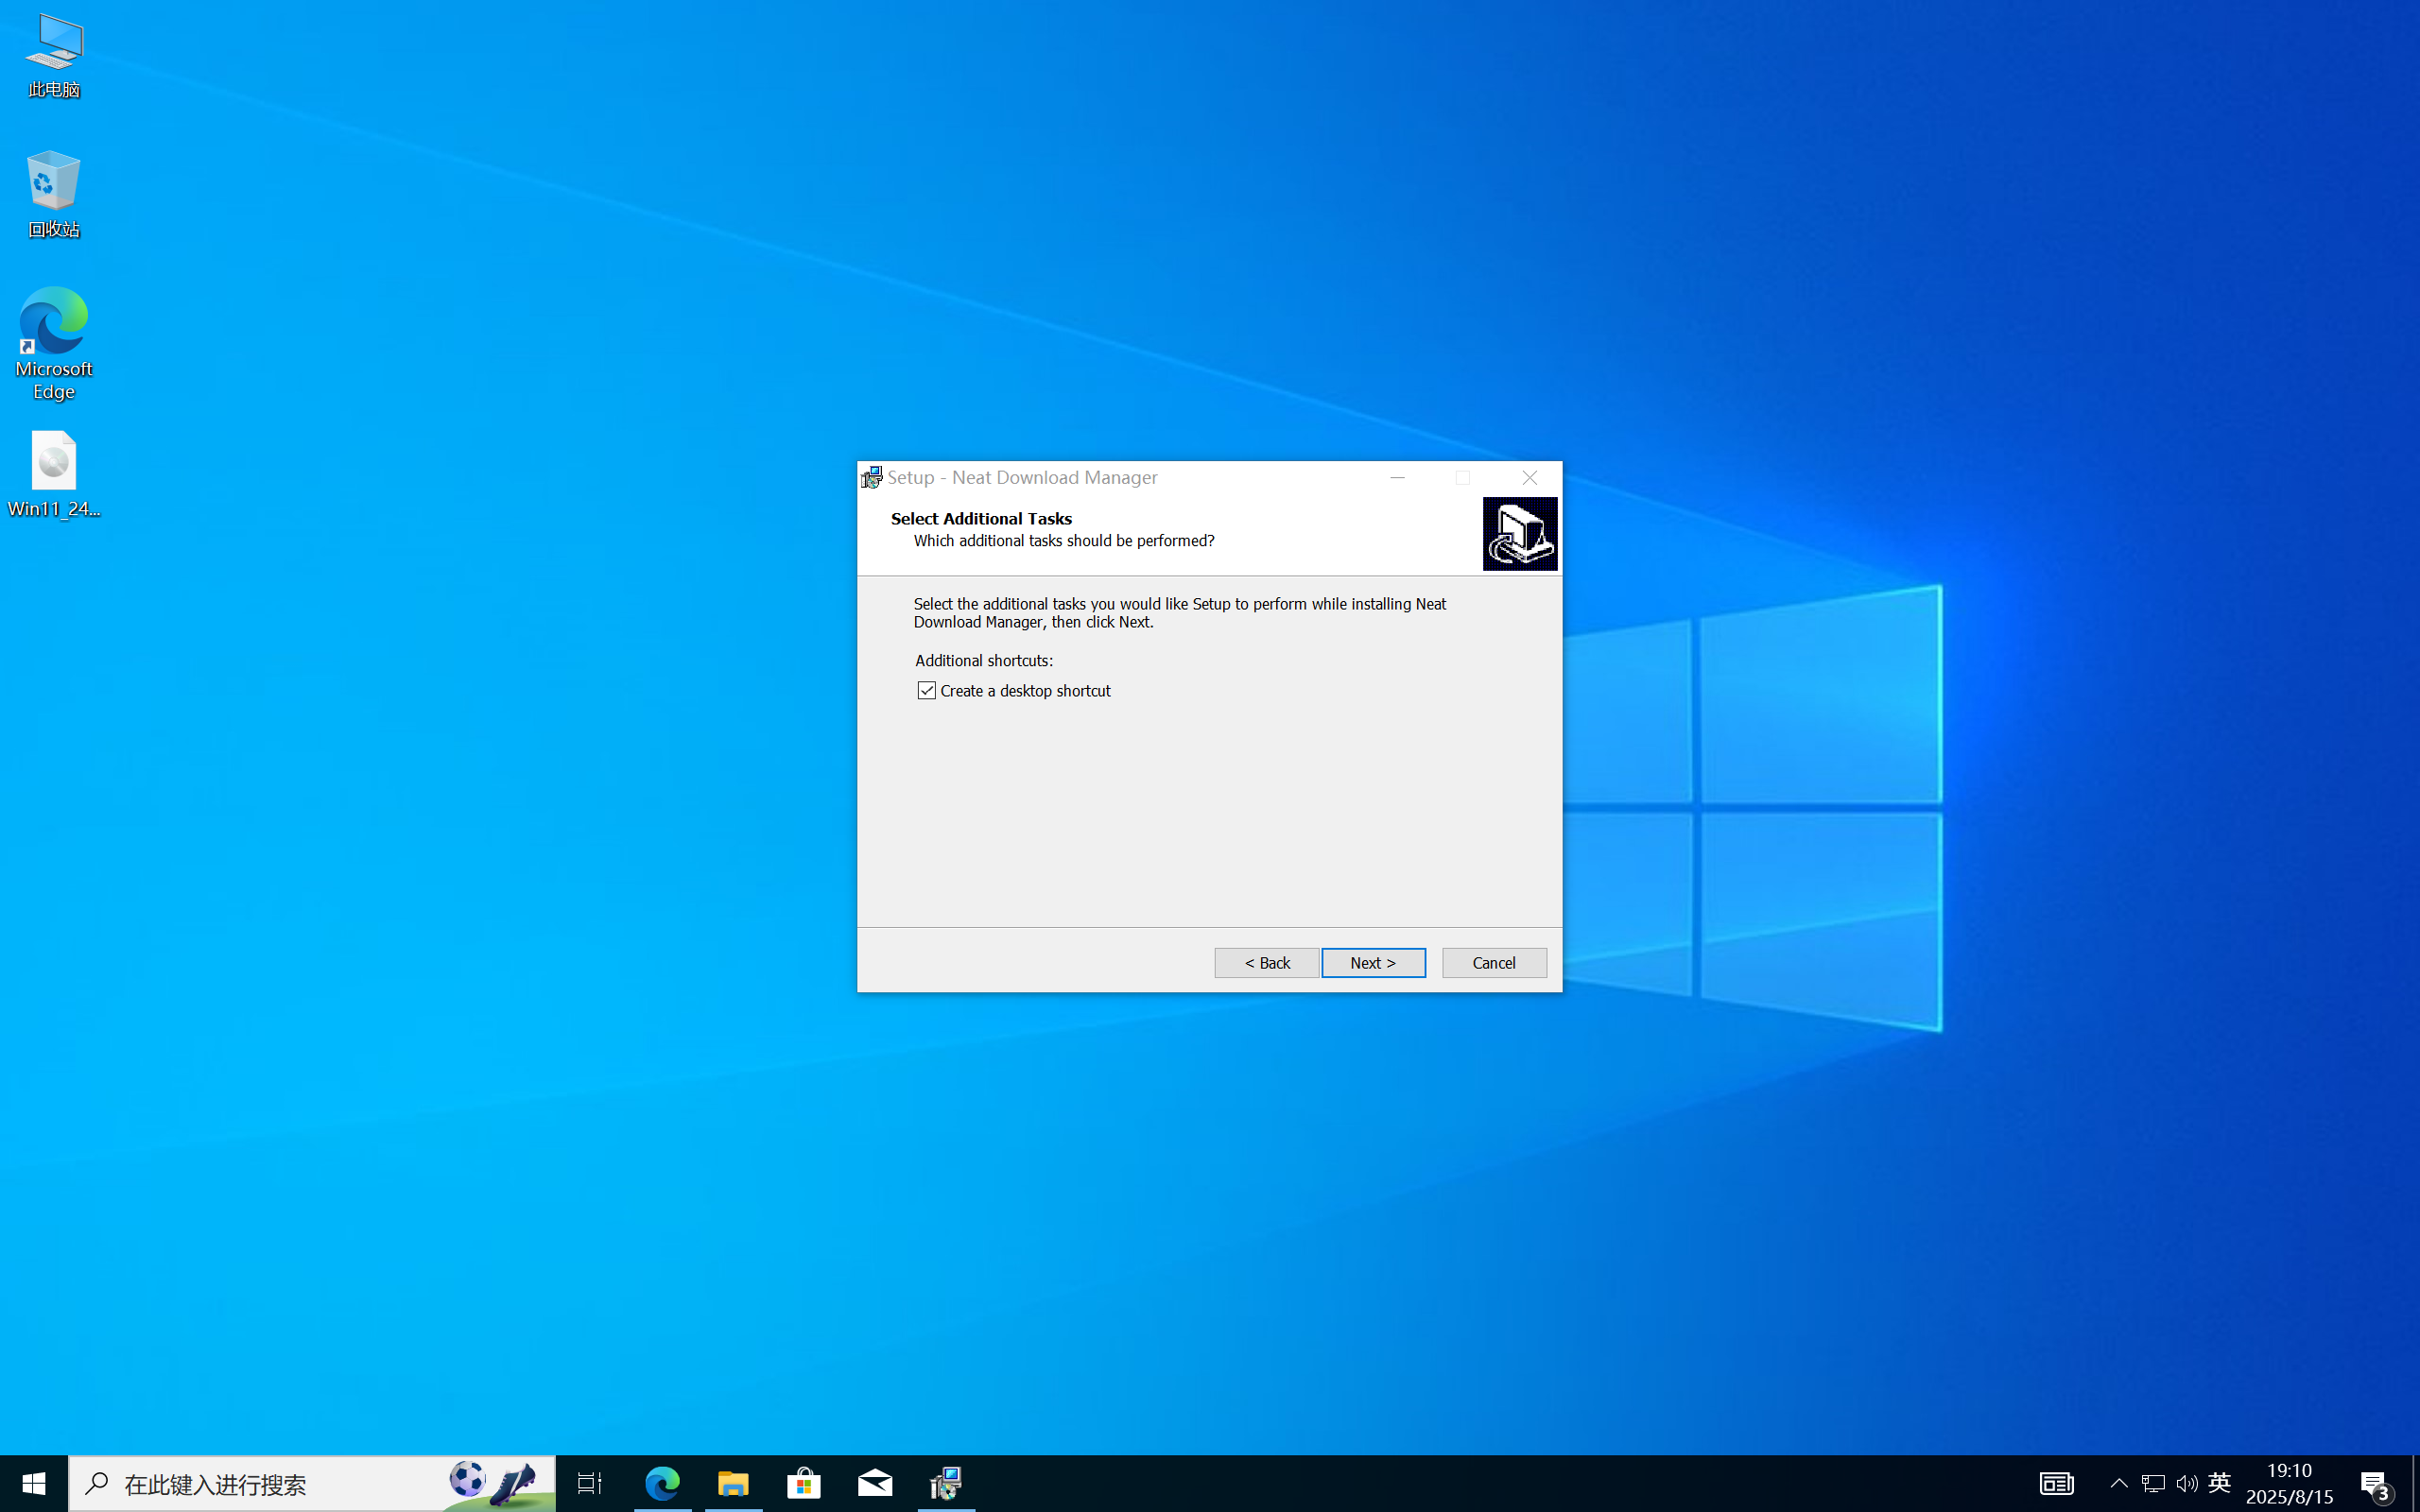Cancel the Neat Download Manager setup
Viewport: 2420px width, 1512px height.
(x=1493, y=962)
